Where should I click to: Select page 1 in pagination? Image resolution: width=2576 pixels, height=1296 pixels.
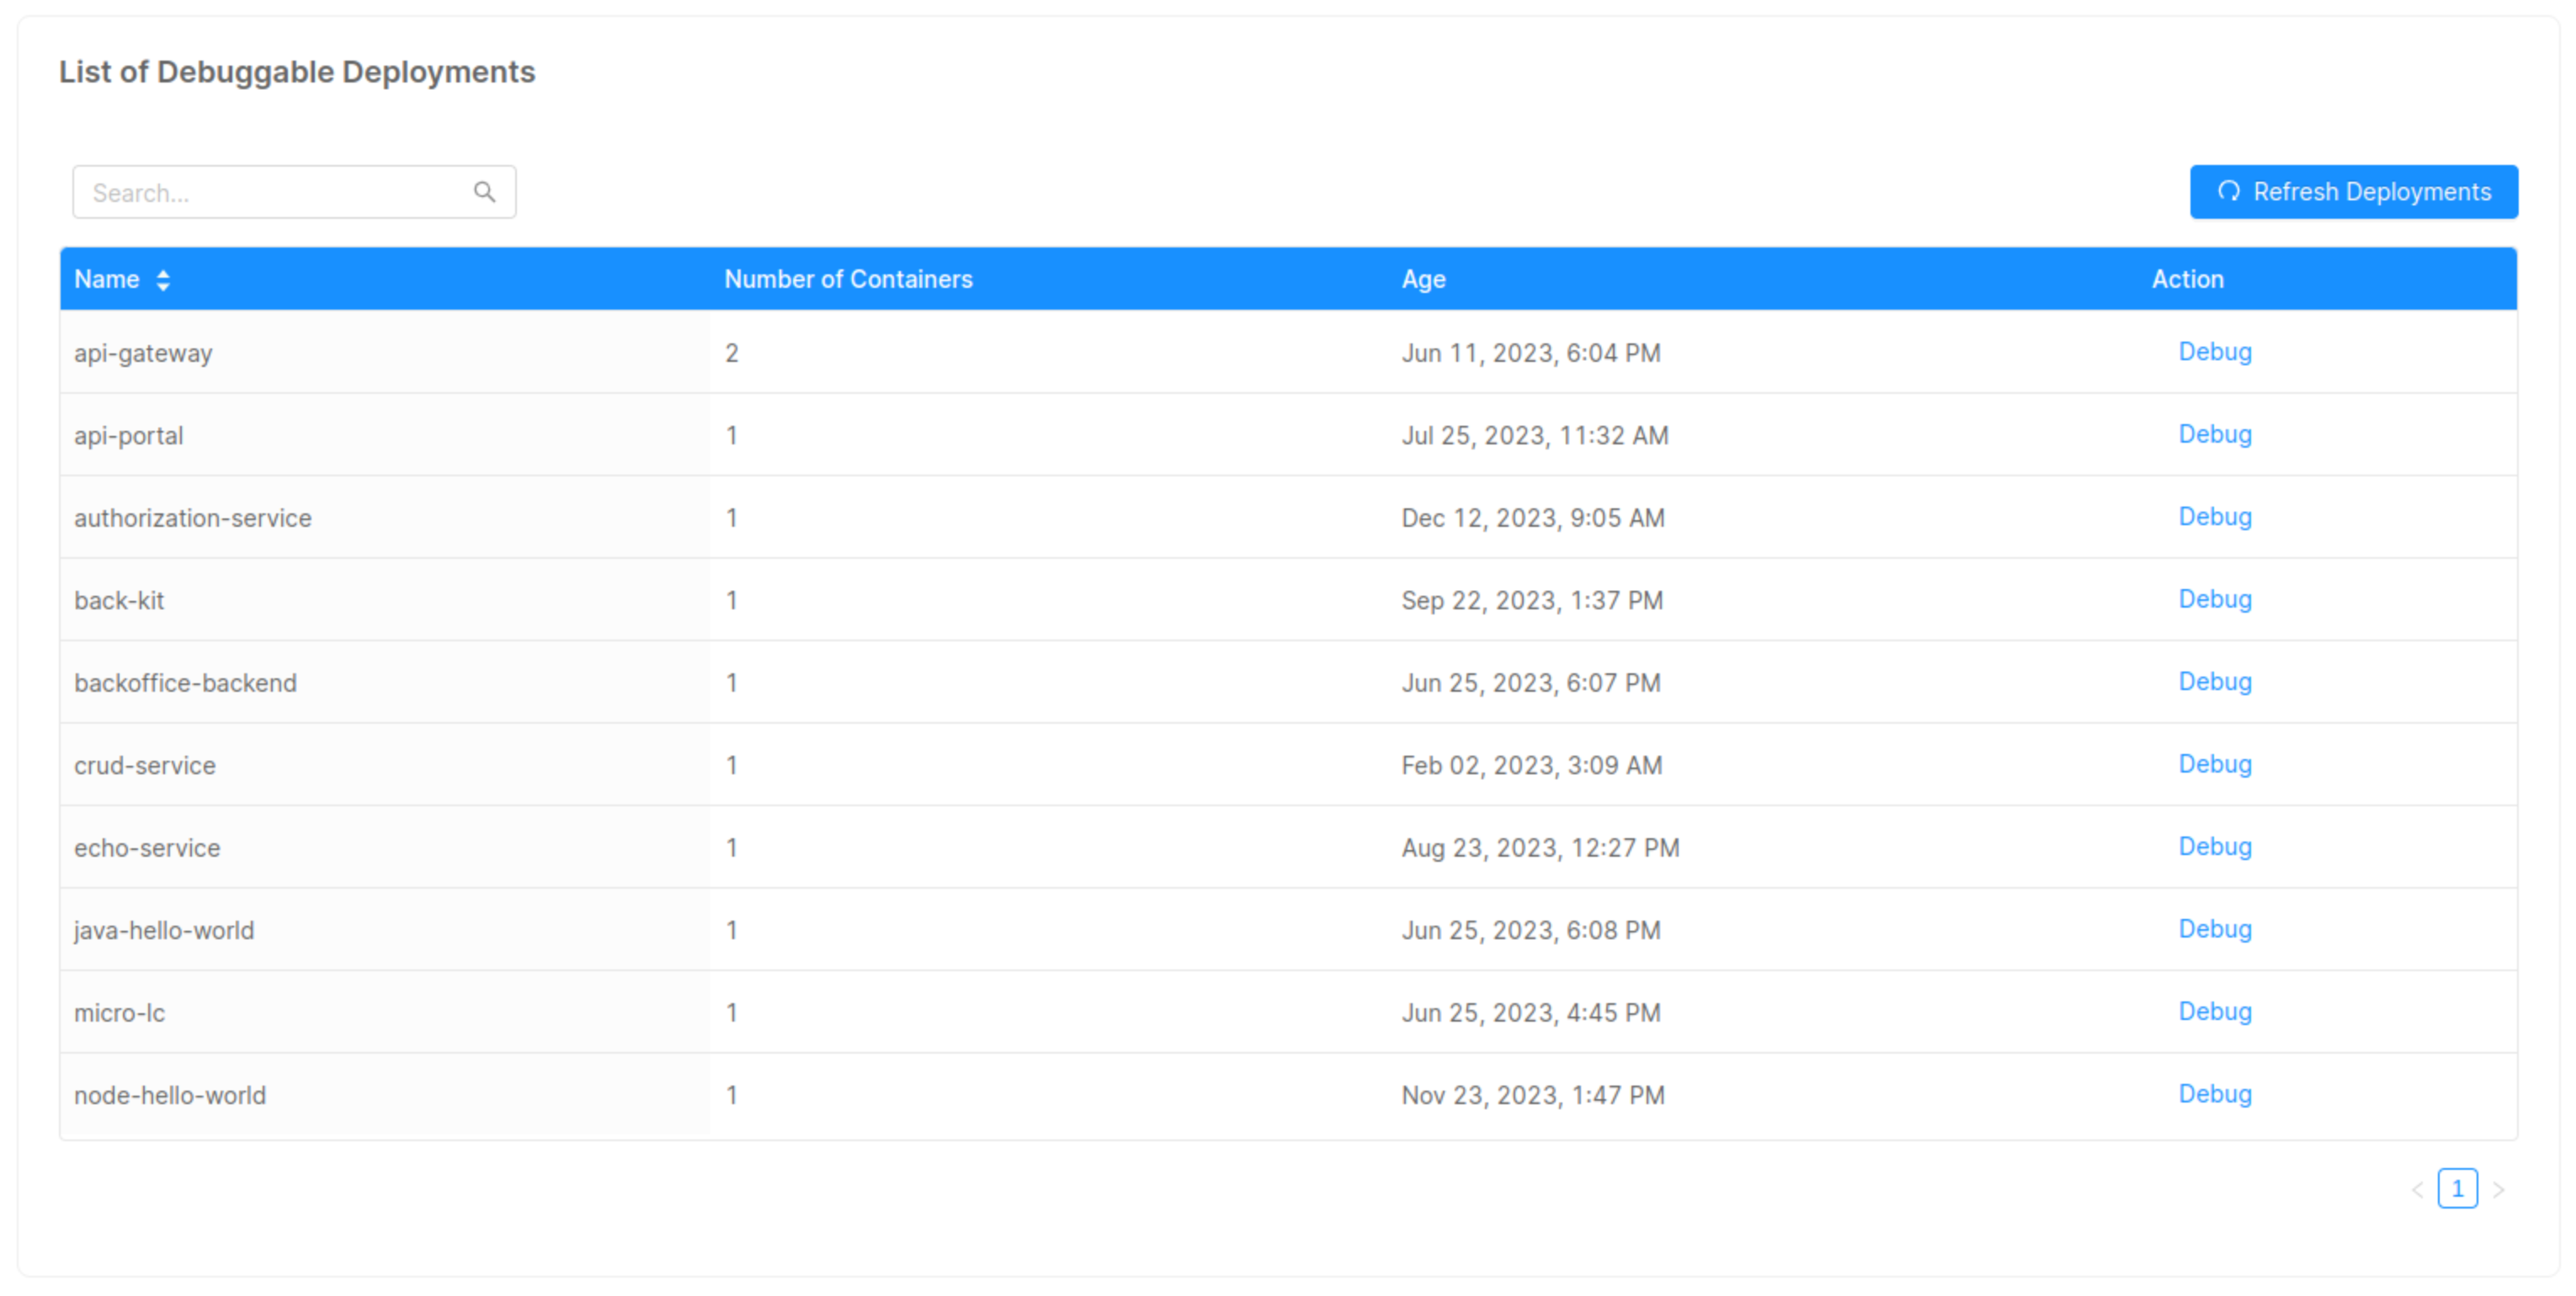pos(2457,1189)
